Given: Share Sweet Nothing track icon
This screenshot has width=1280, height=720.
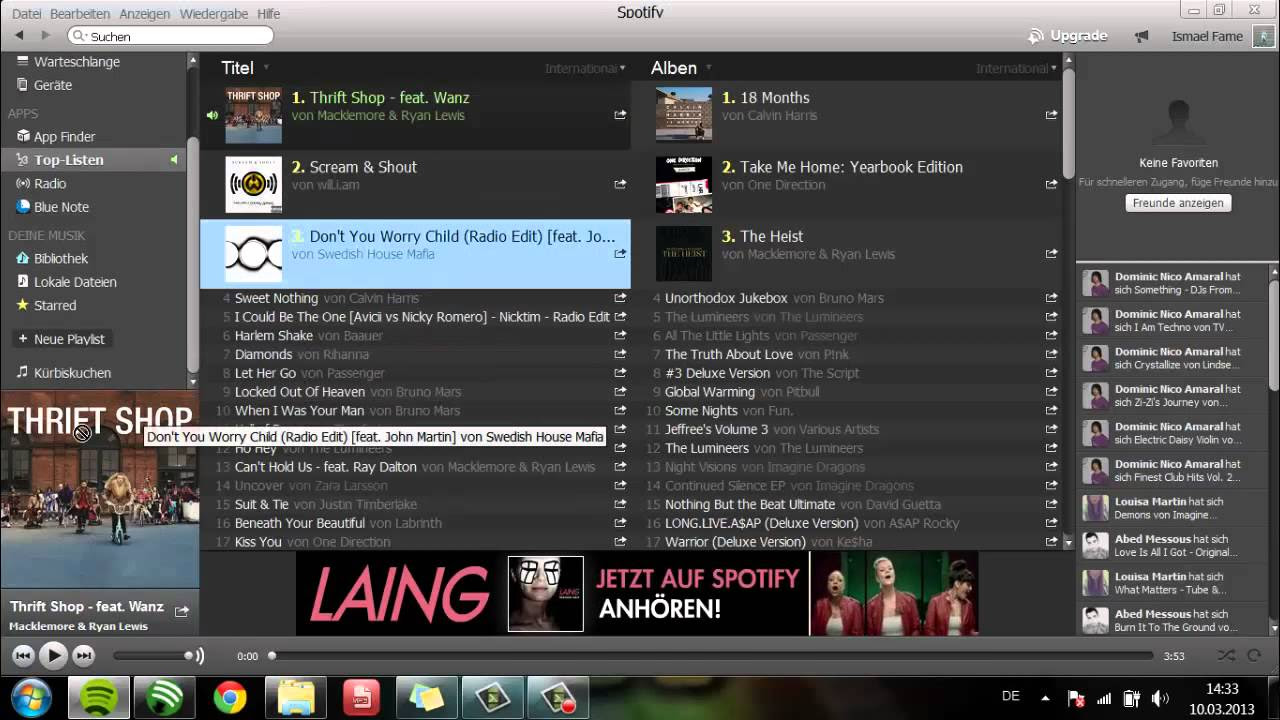Looking at the screenshot, I should 620,298.
